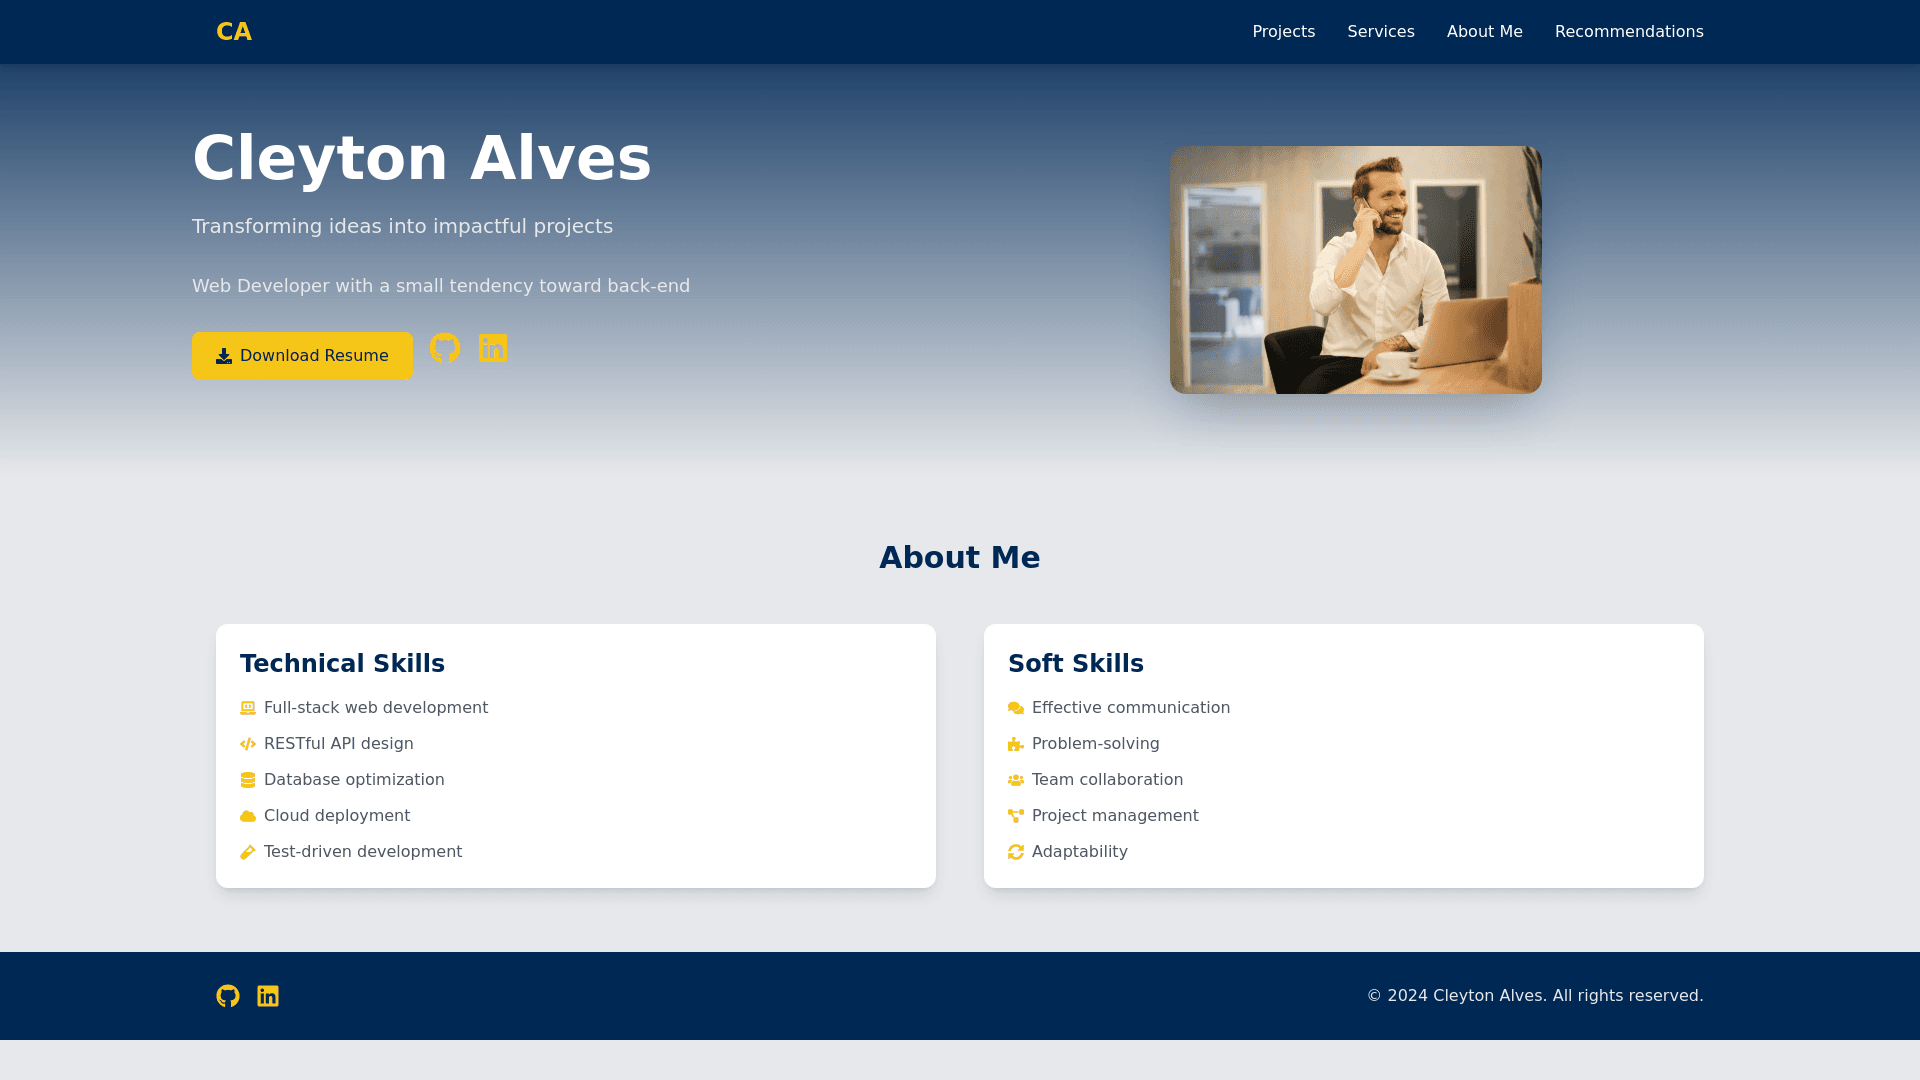Click the CA logo in header
This screenshot has width=1920, height=1080.
click(x=234, y=32)
